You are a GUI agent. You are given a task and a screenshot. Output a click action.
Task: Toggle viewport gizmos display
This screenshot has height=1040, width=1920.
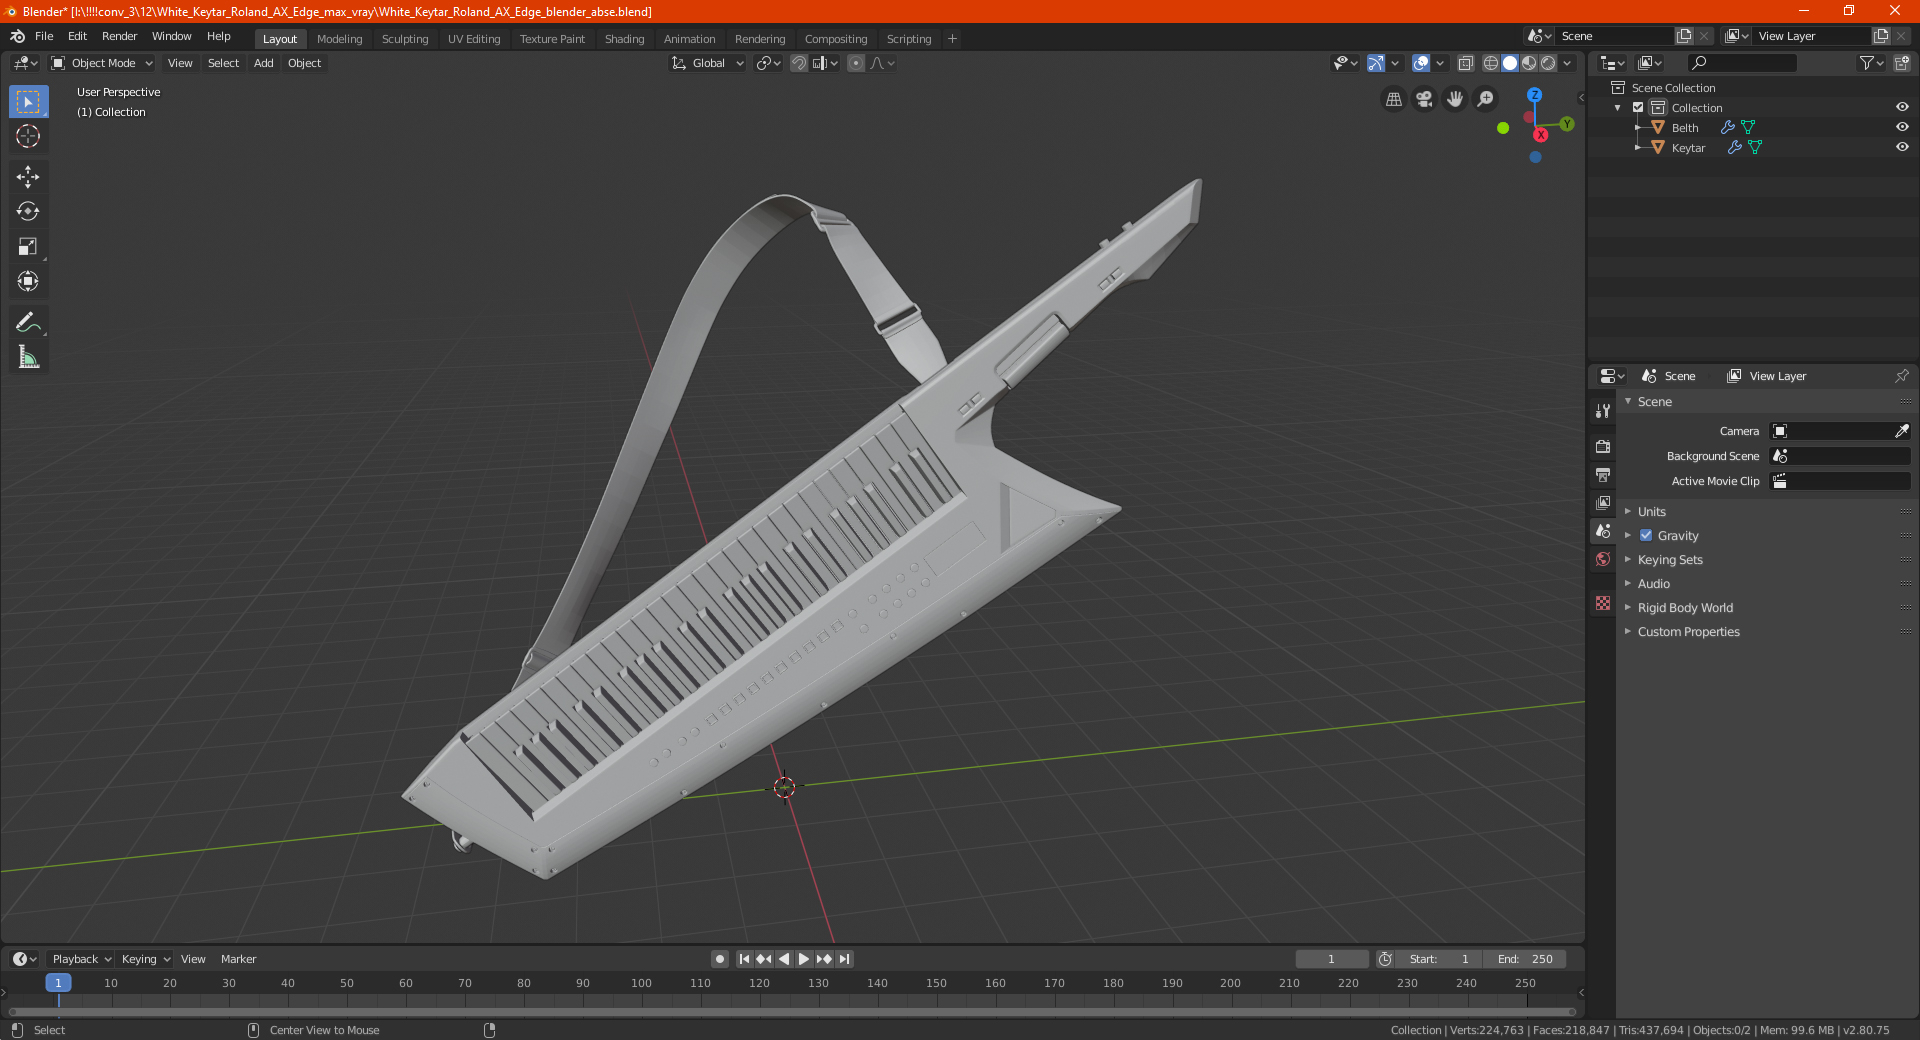pos(1376,63)
